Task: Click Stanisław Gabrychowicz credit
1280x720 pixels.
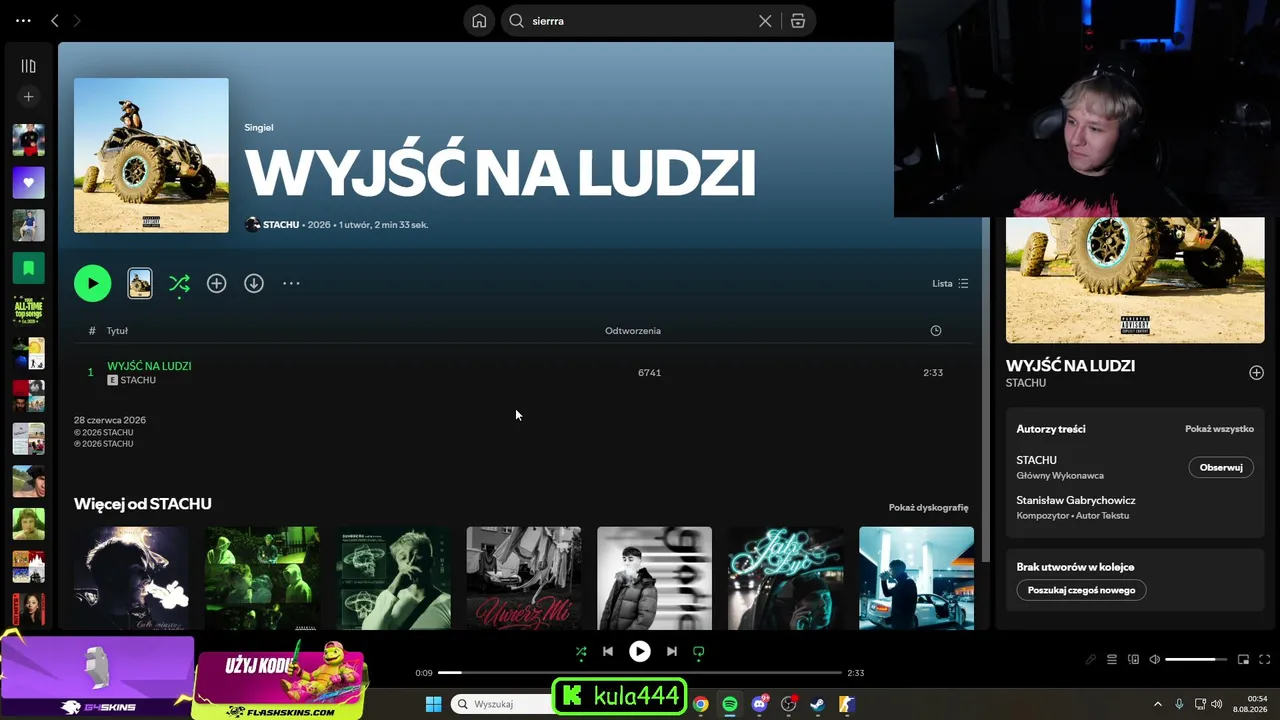Action: (x=1076, y=500)
